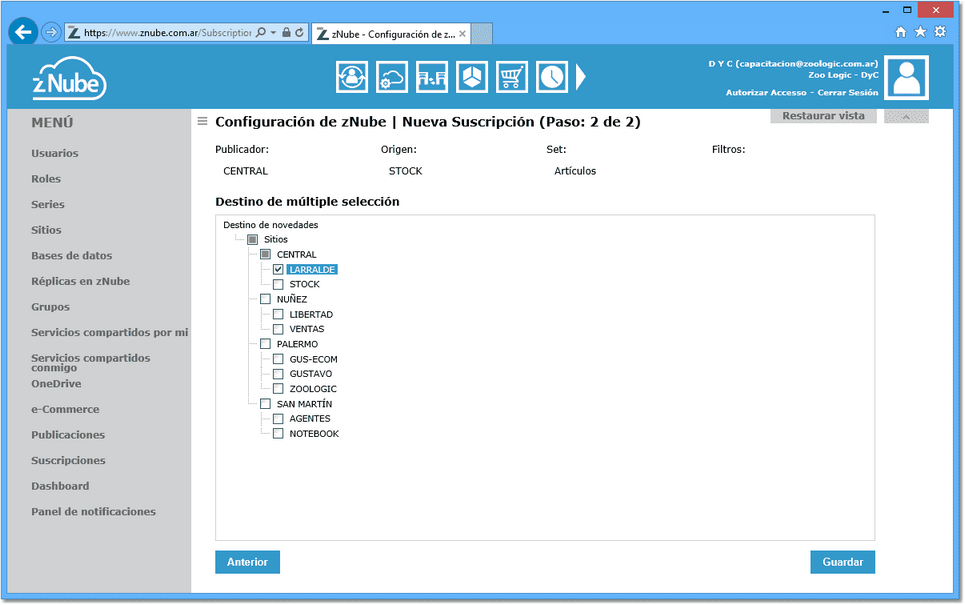Screen dimensions: 965x605
Task: Check the PALERMO site checkbox
Action: (265, 344)
